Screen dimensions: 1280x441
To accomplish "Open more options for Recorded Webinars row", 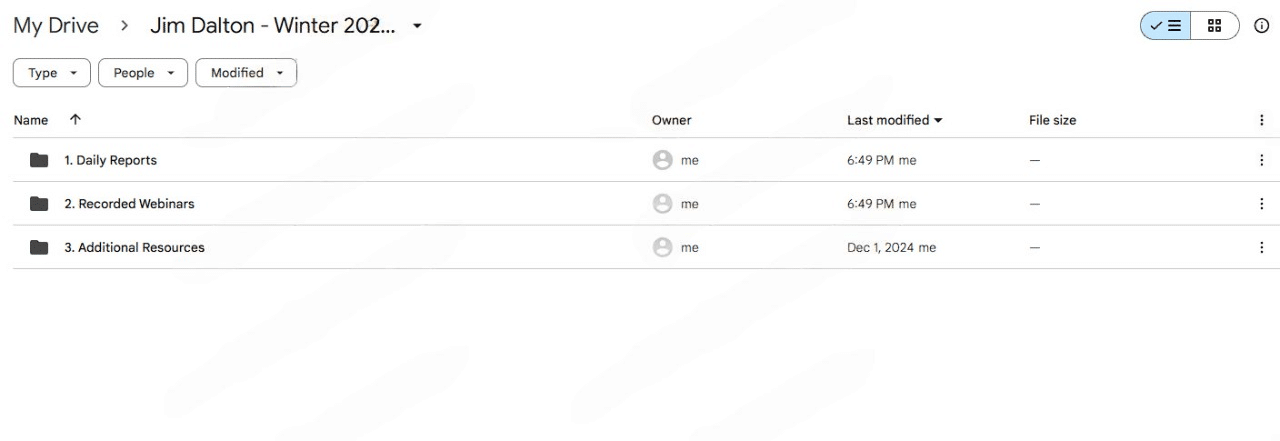I will pos(1261,204).
